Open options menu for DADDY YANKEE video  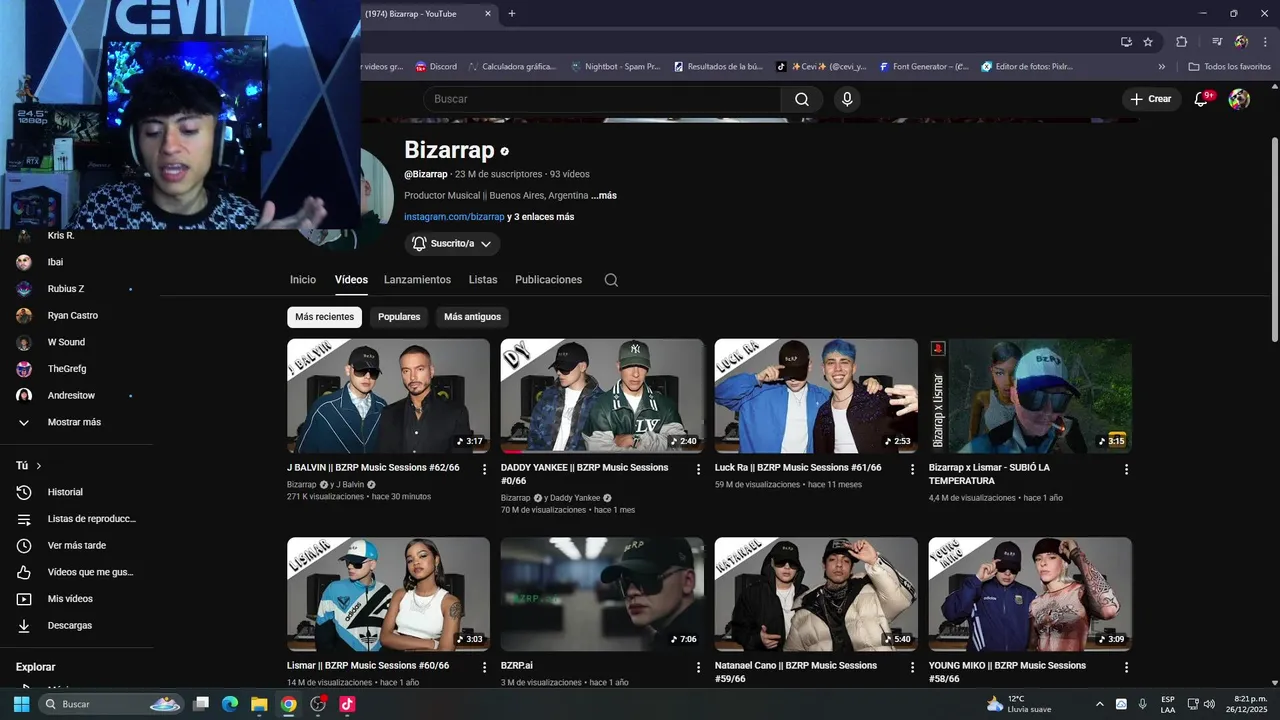tap(699, 469)
